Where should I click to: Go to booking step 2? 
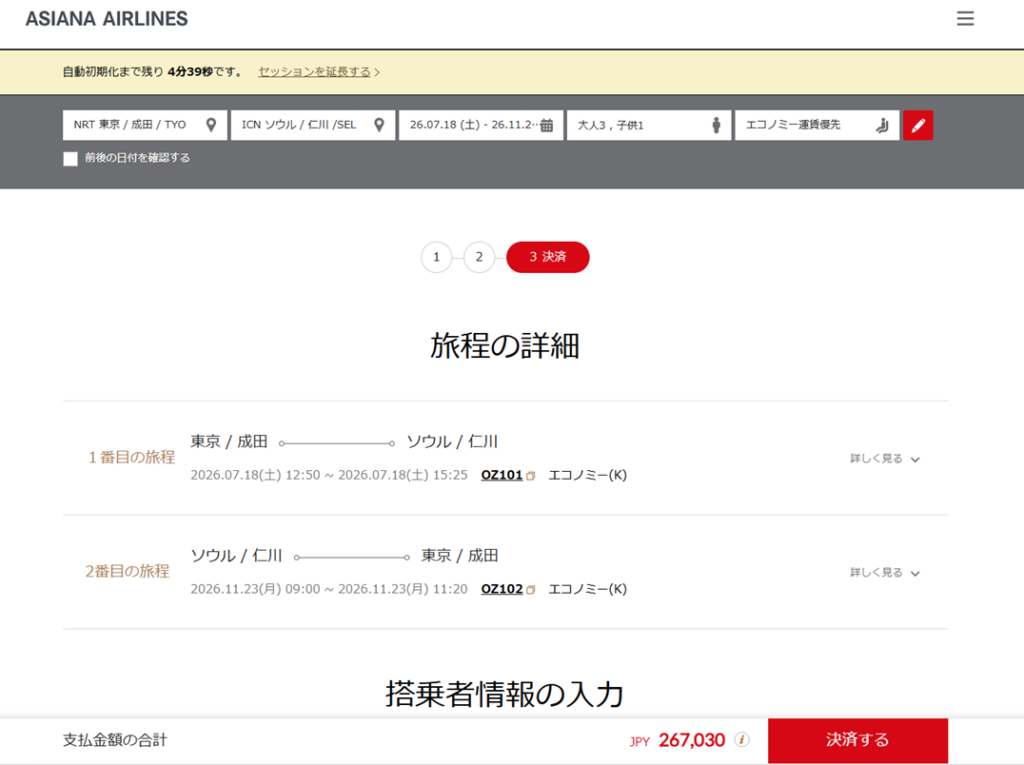point(479,257)
